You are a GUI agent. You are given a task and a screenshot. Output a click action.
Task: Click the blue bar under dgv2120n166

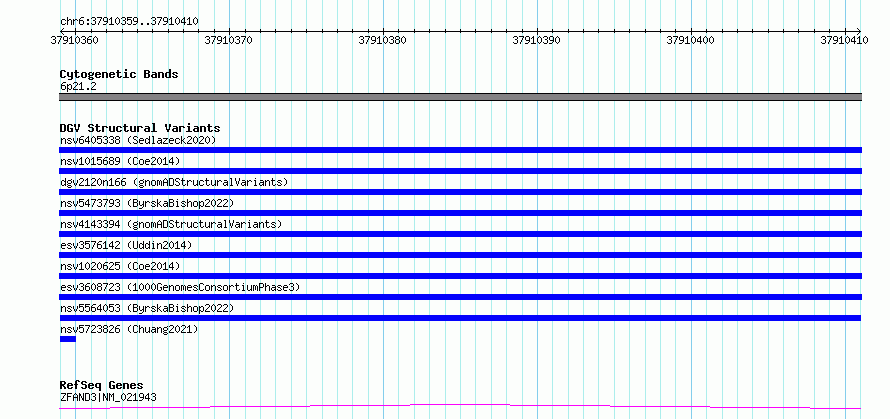click(x=460, y=192)
